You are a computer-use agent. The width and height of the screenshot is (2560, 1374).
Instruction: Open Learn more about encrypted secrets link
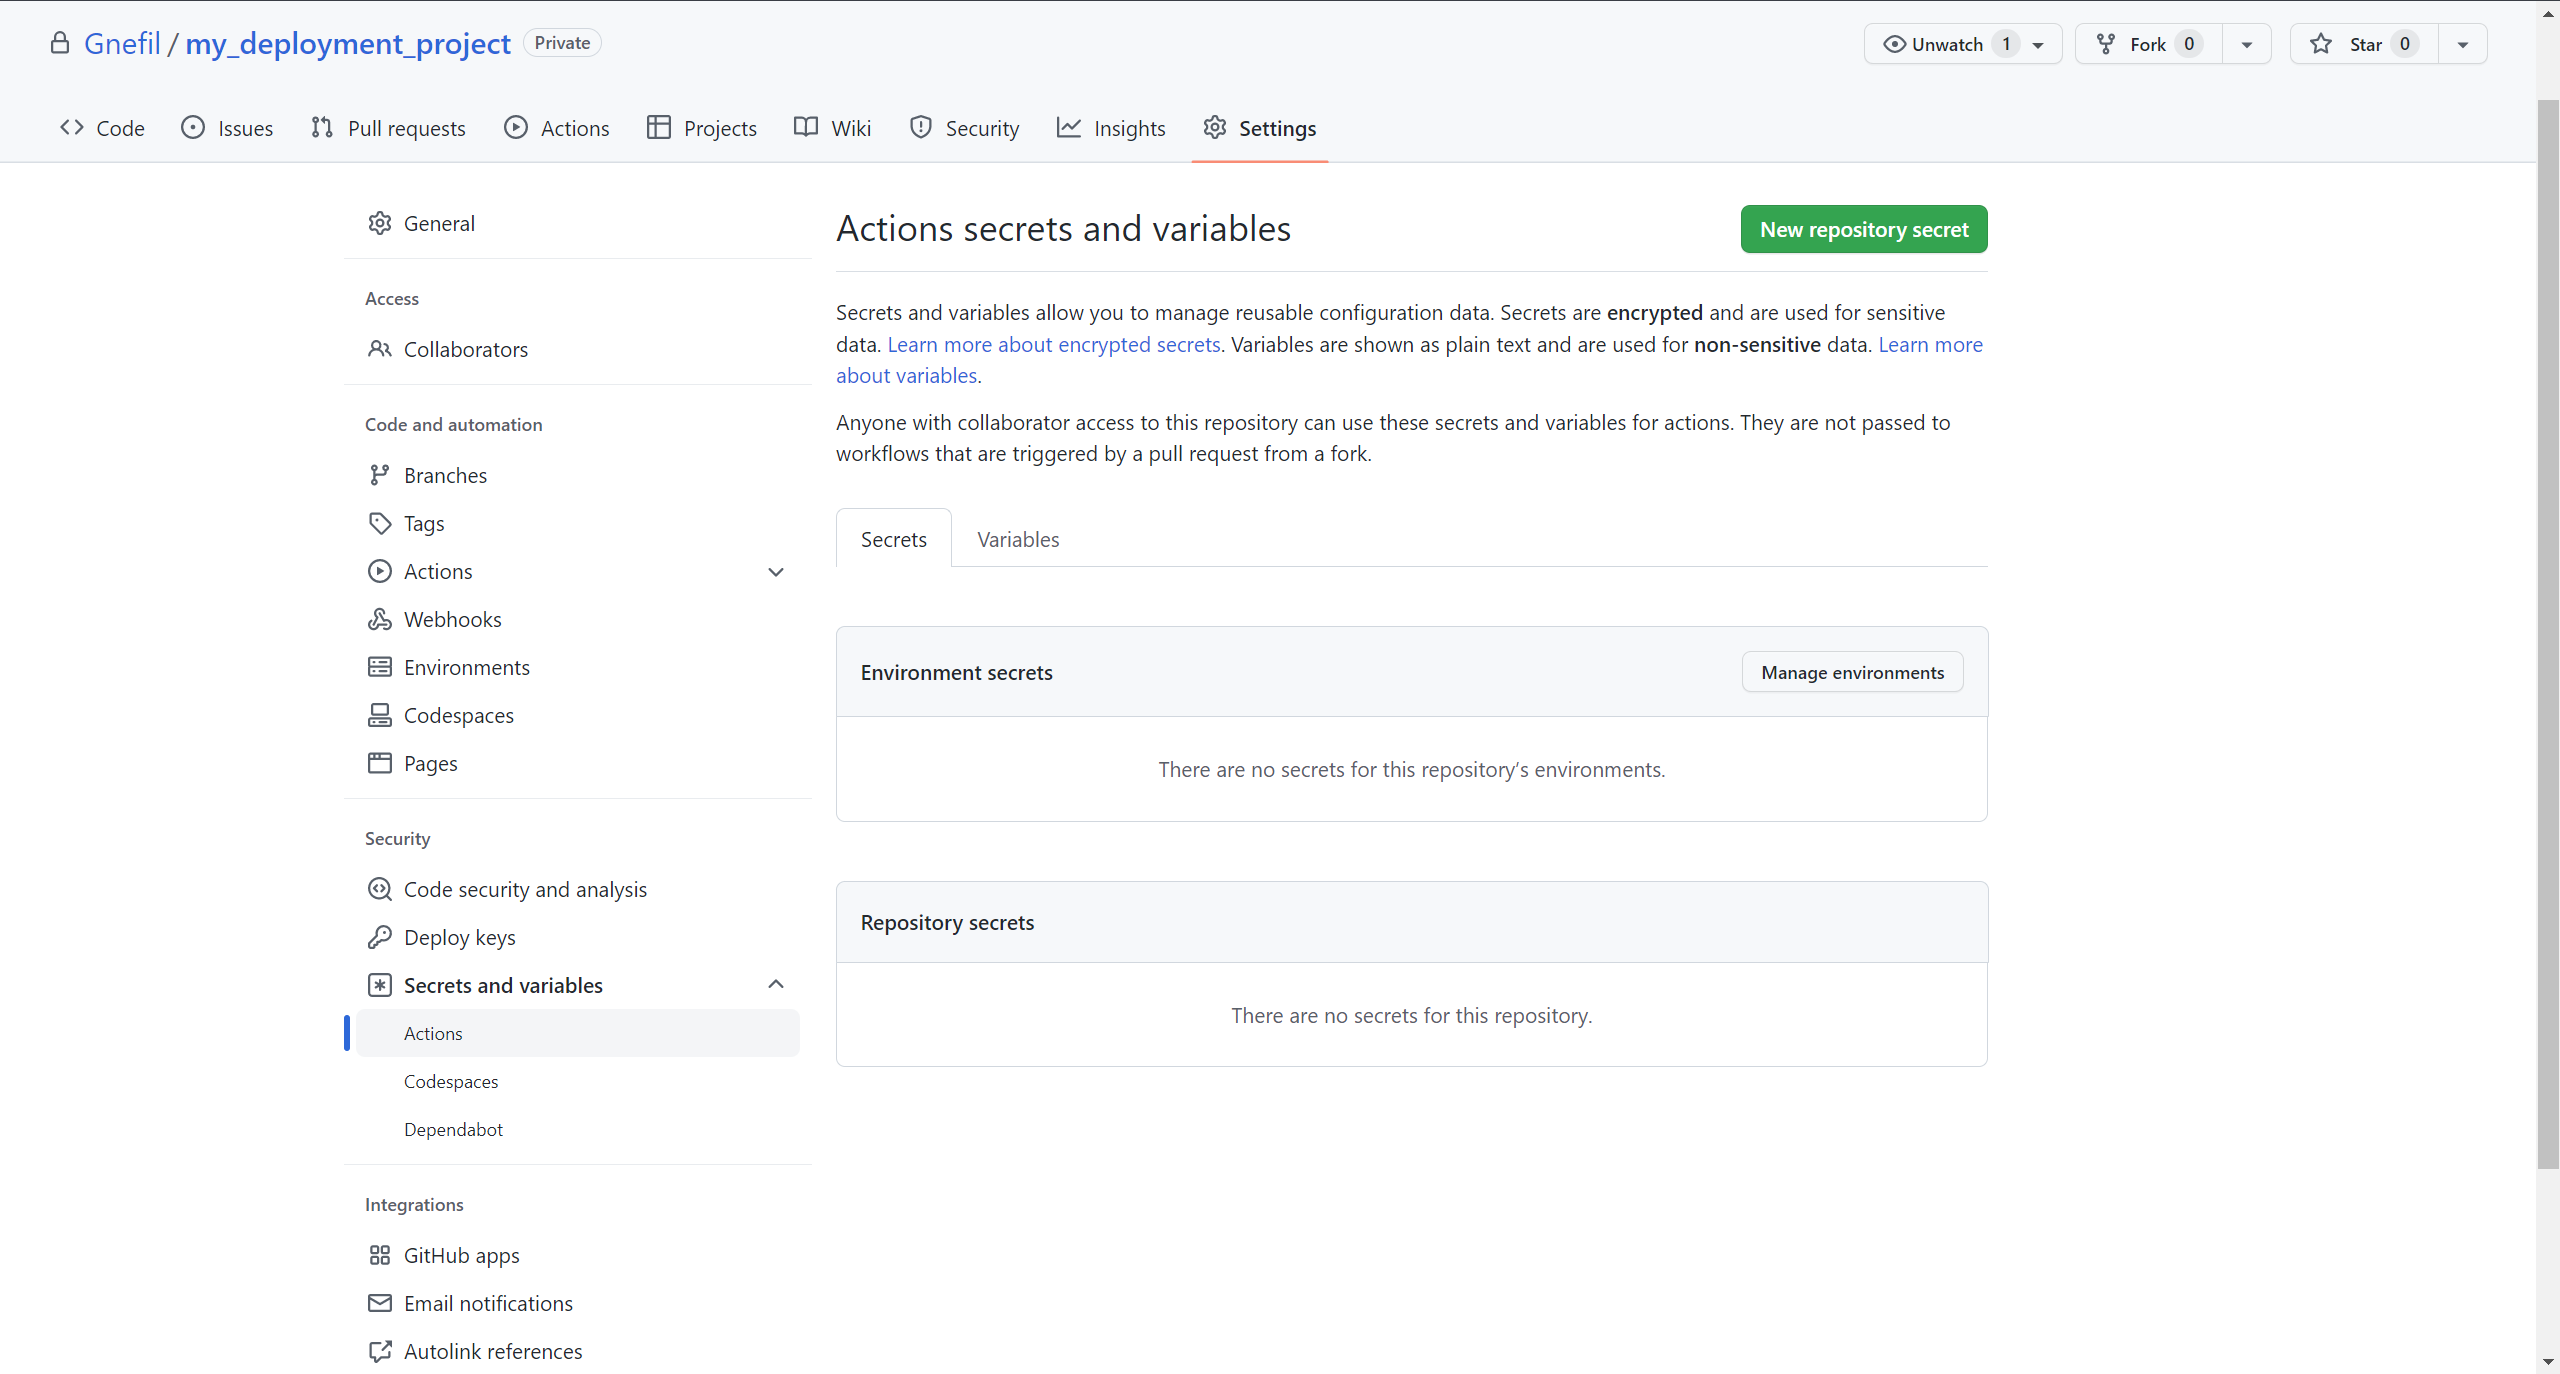coord(1053,344)
